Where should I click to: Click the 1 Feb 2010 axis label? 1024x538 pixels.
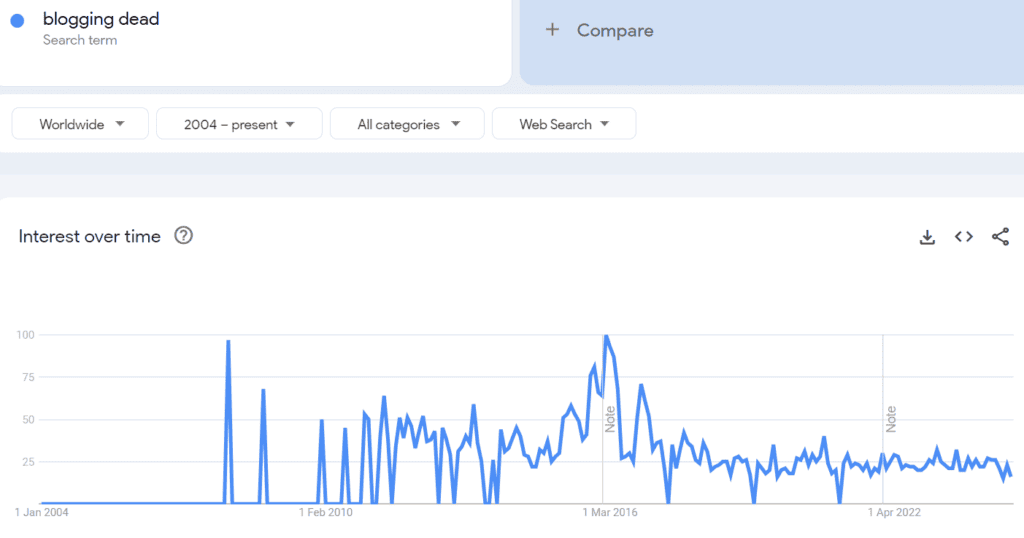(x=326, y=512)
